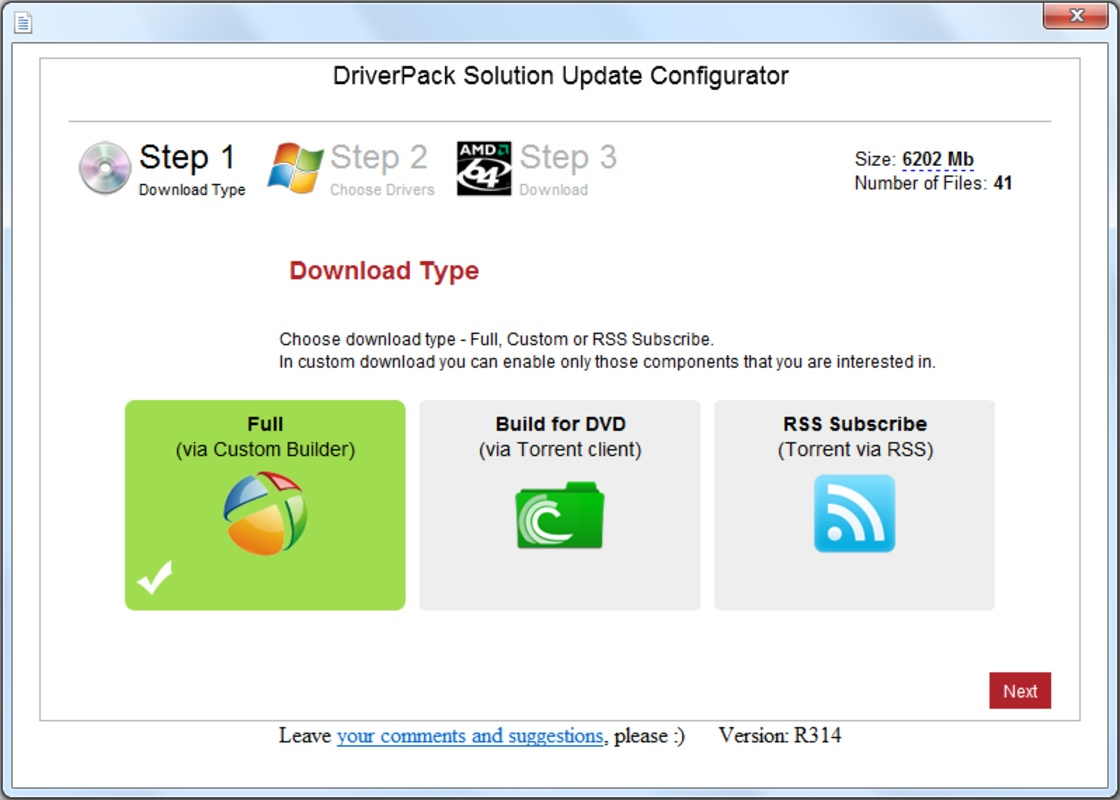Click the Version: R314 text

point(780,735)
